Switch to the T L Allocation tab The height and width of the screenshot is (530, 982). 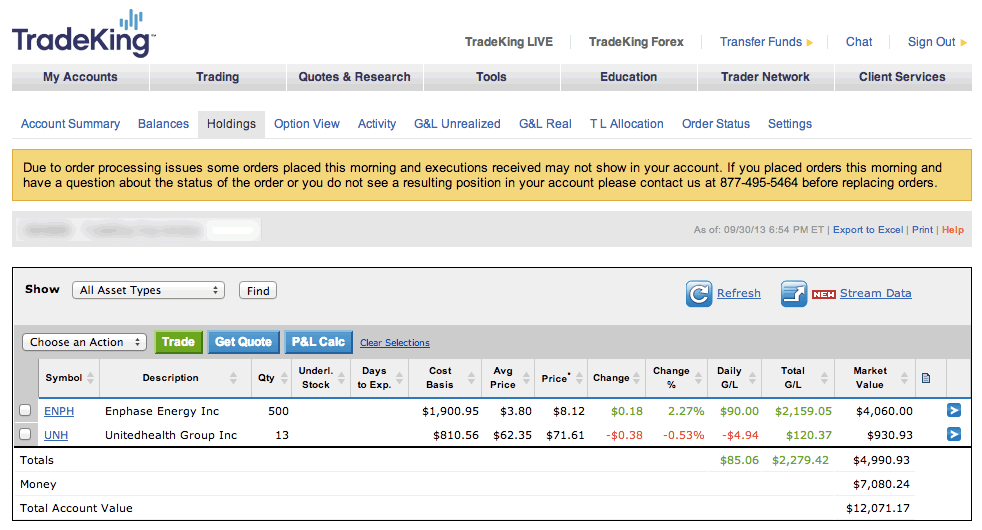[x=626, y=124]
